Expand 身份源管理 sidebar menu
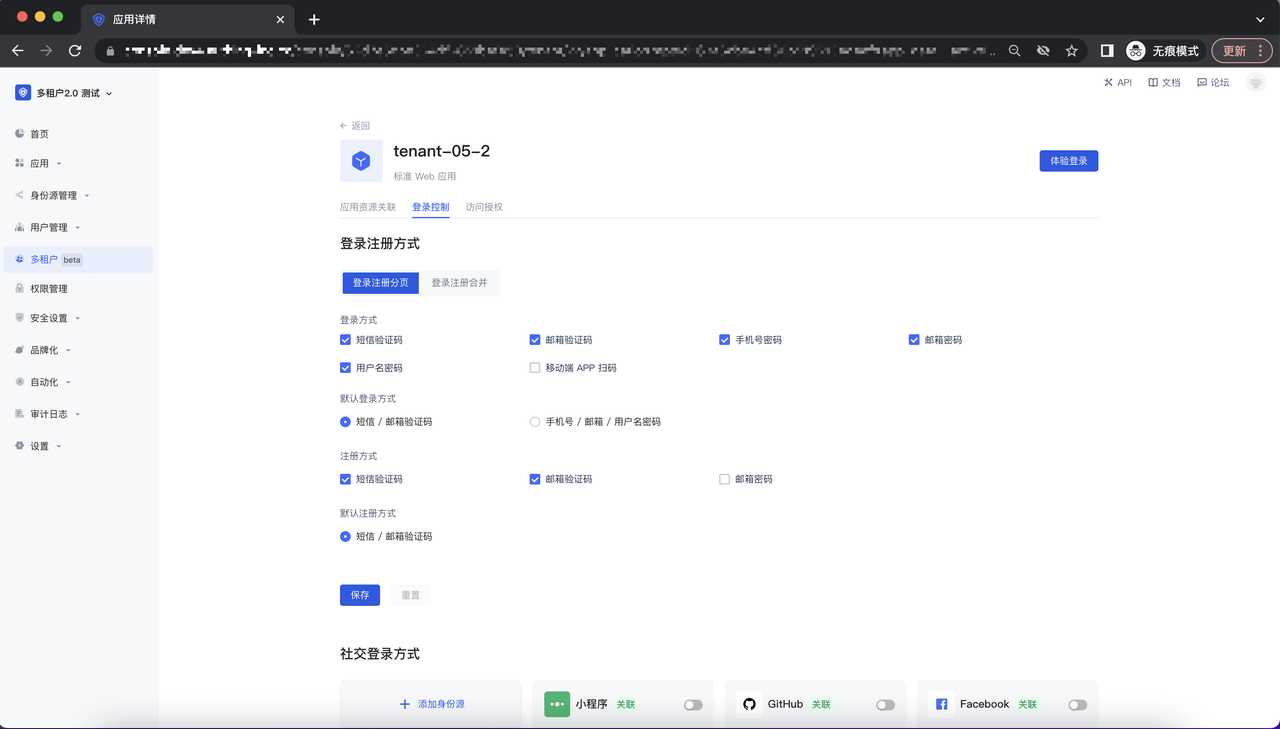 [x=54, y=195]
